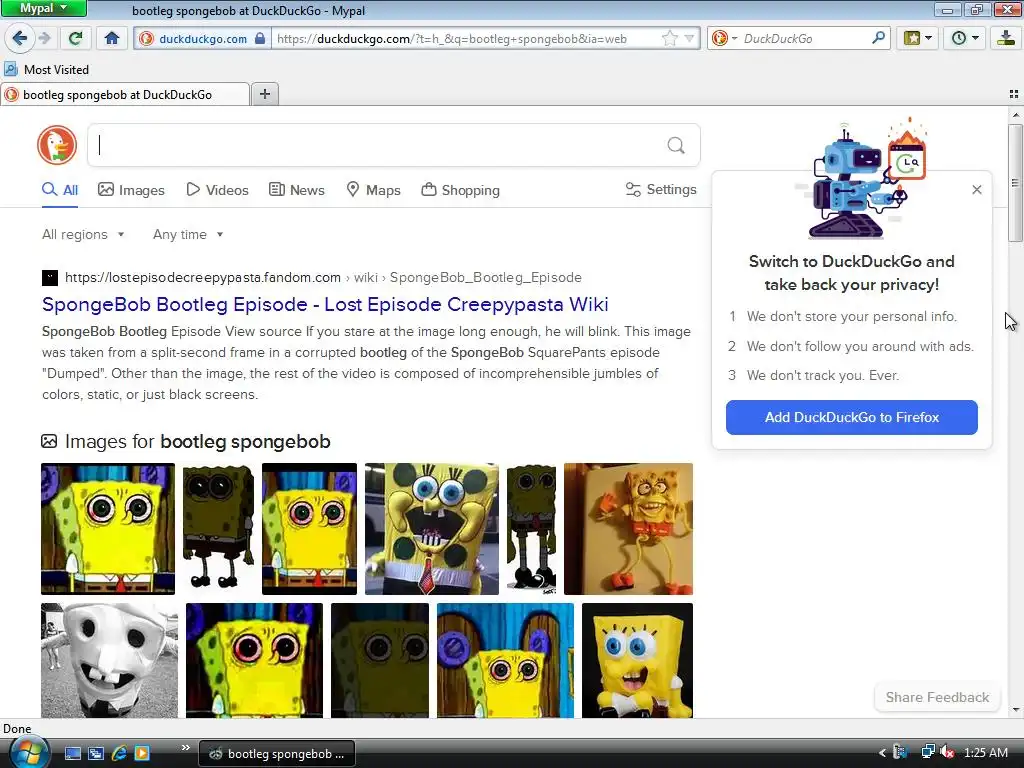Click the magnifier in the browser search box

878,38
